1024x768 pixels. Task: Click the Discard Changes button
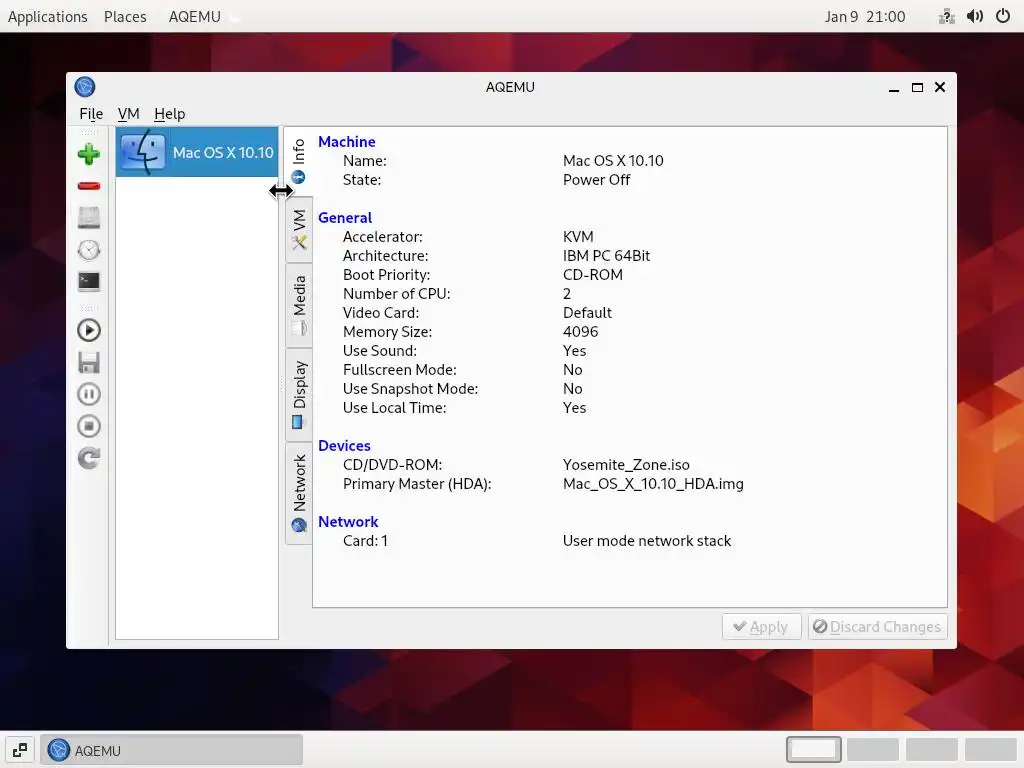point(877,627)
